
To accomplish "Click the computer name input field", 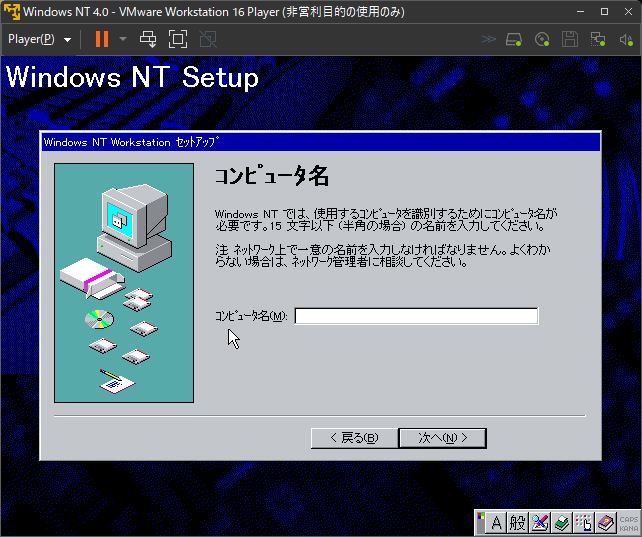I will point(416,316).
